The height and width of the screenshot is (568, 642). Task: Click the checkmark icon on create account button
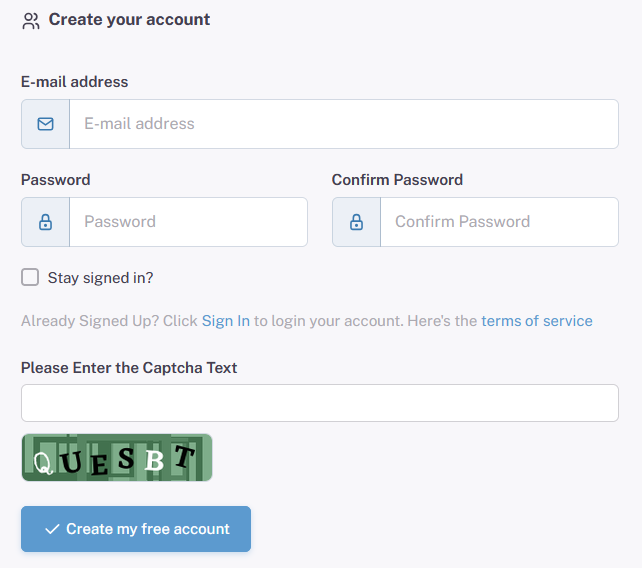point(52,529)
